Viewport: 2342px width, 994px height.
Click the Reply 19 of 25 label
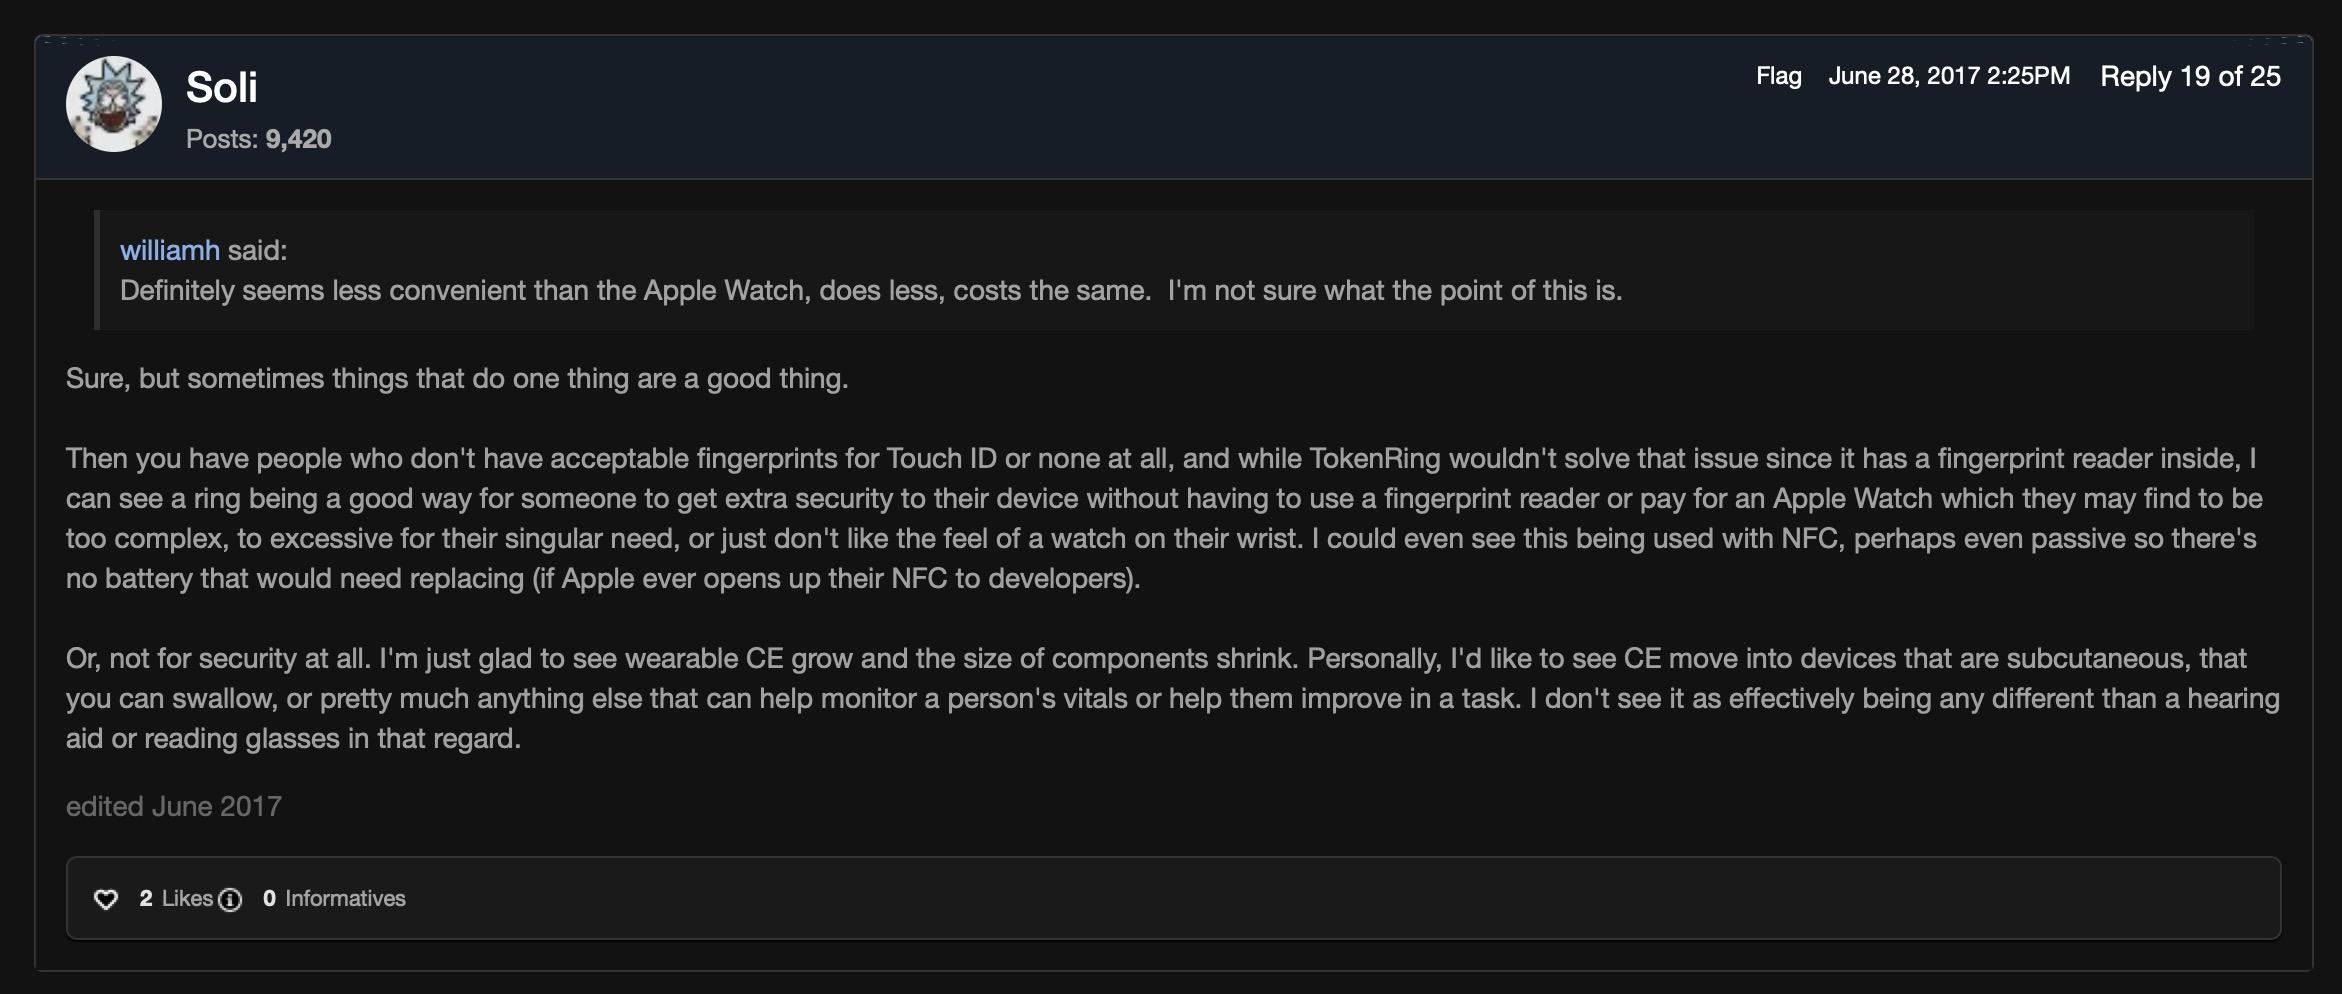pos(2190,76)
